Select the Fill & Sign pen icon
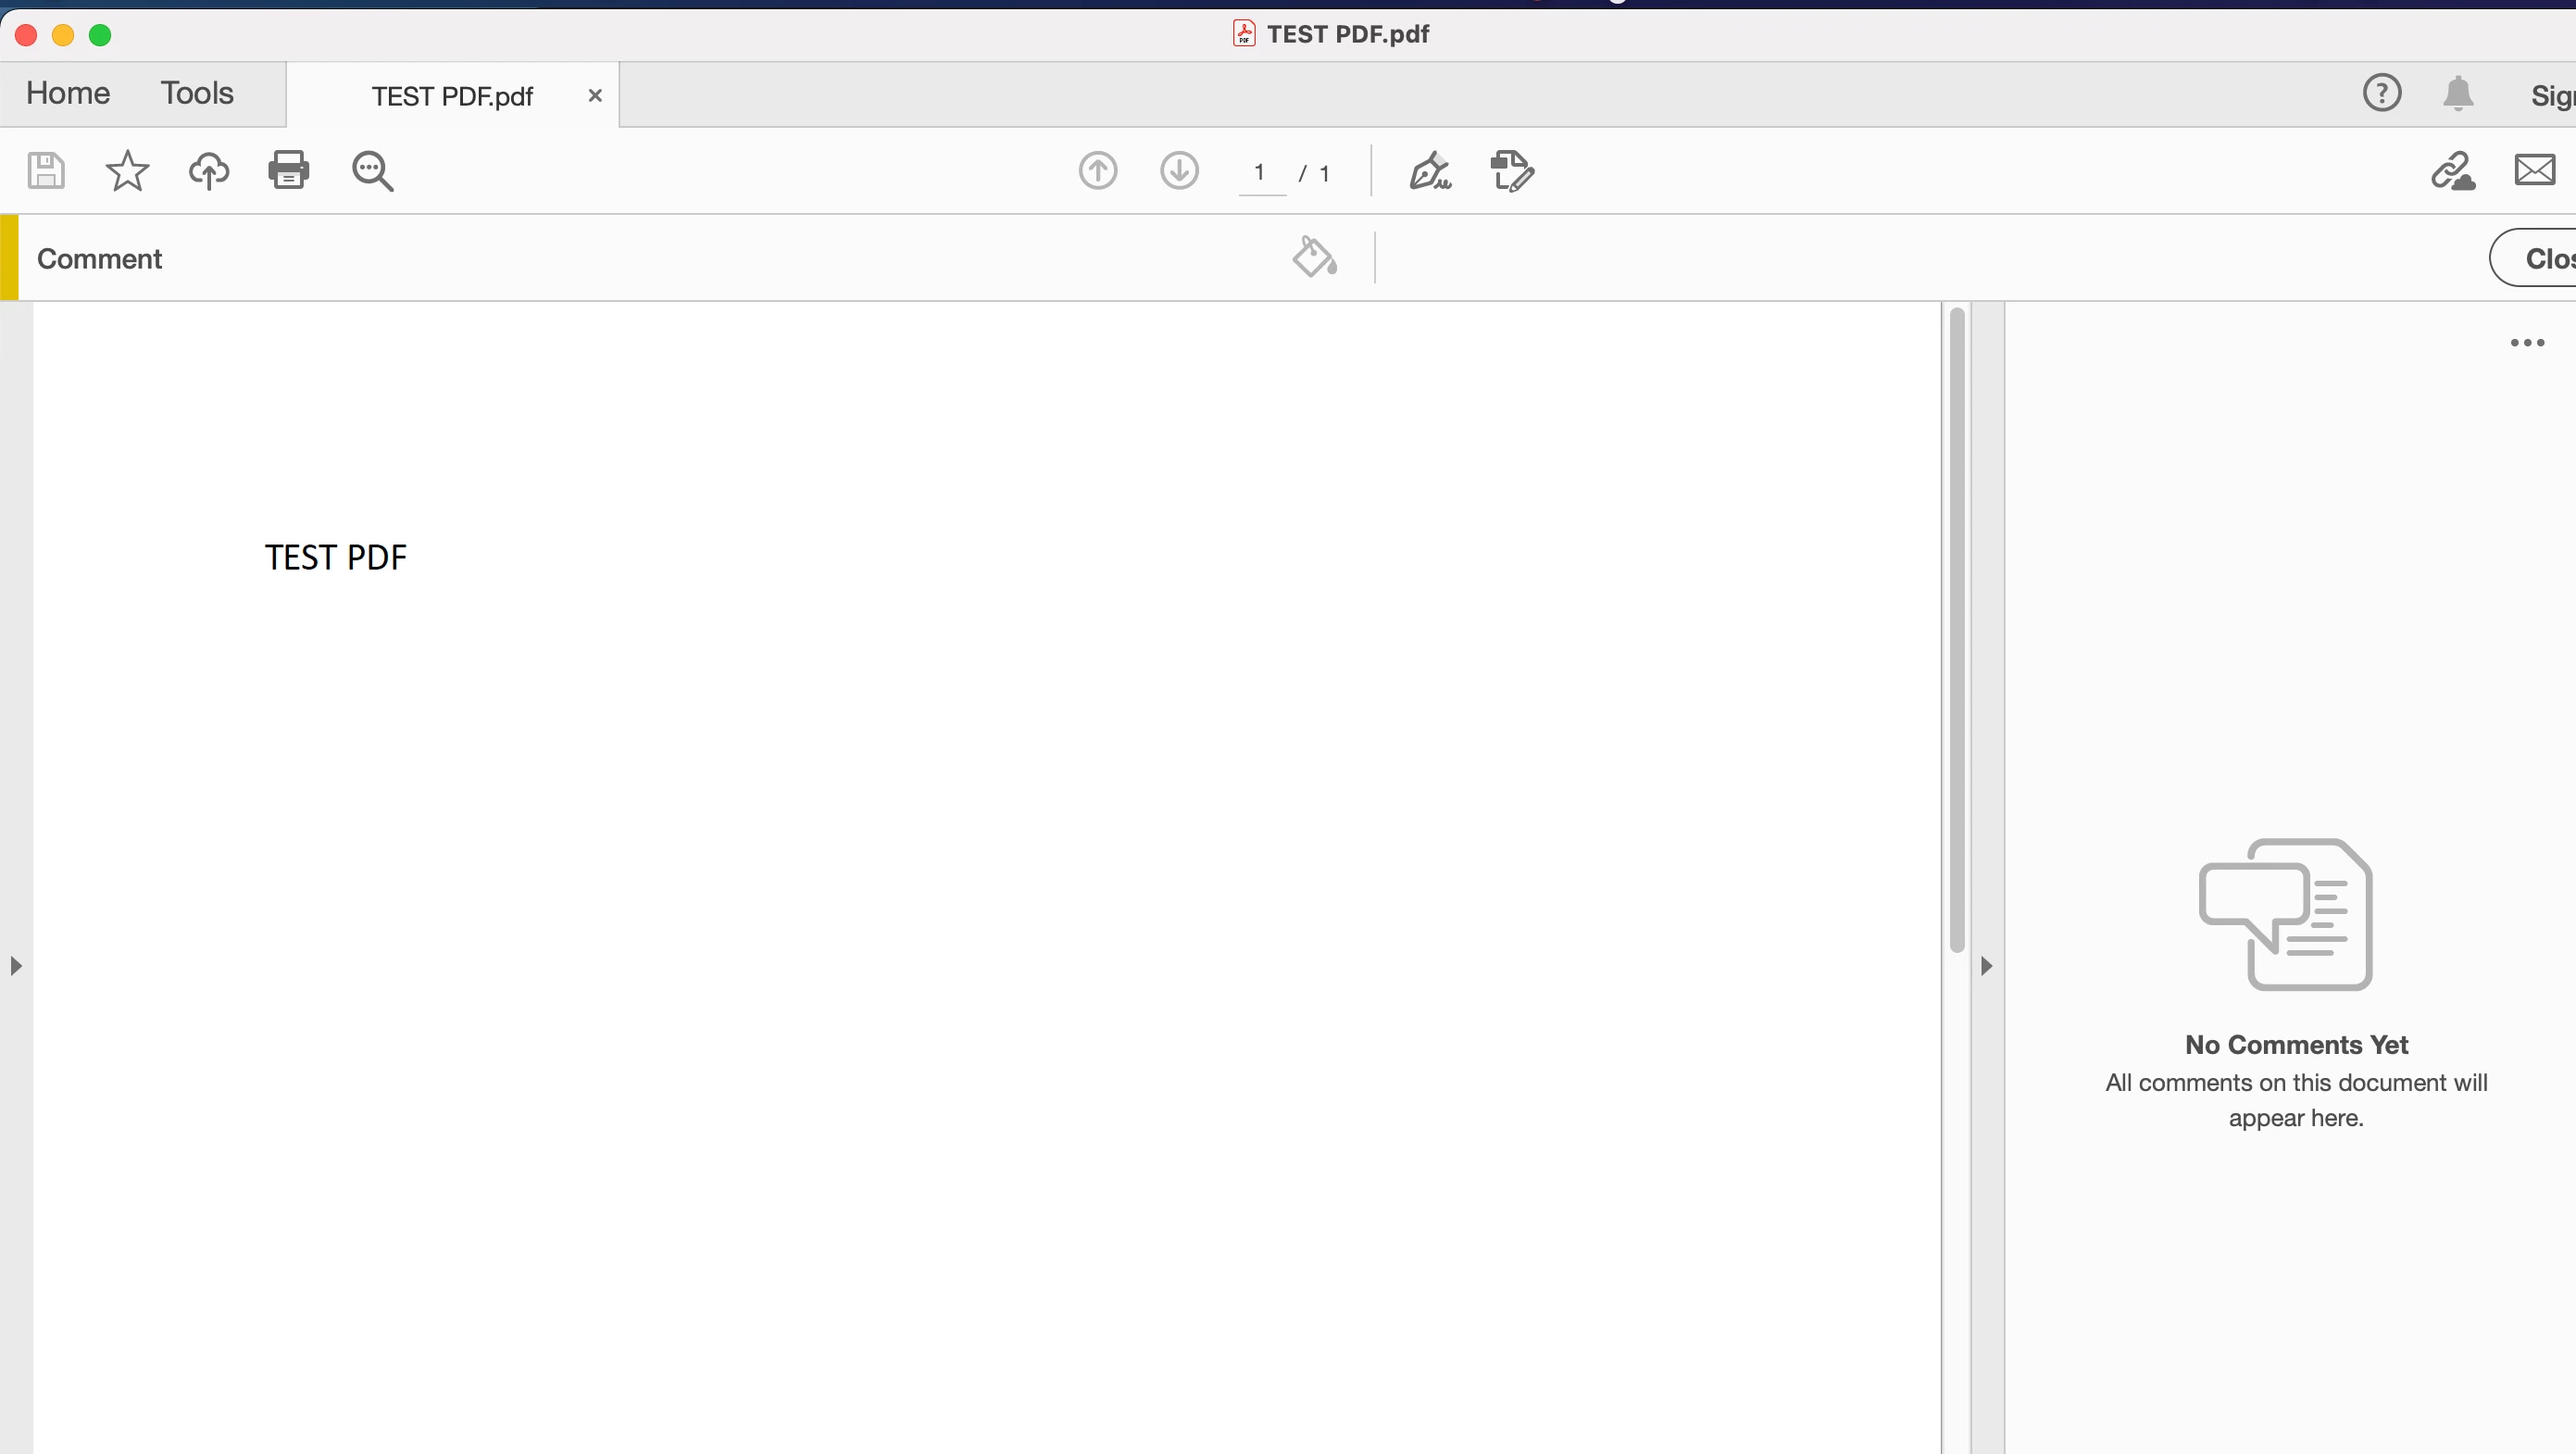This screenshot has height=1454, width=2576. 1429,171
